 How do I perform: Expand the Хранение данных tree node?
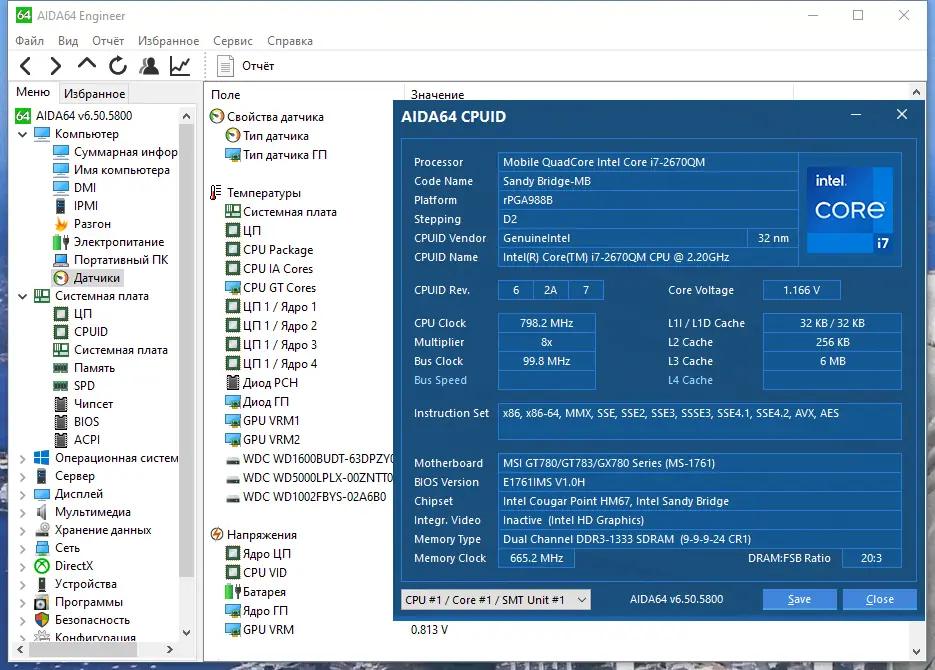(22, 530)
